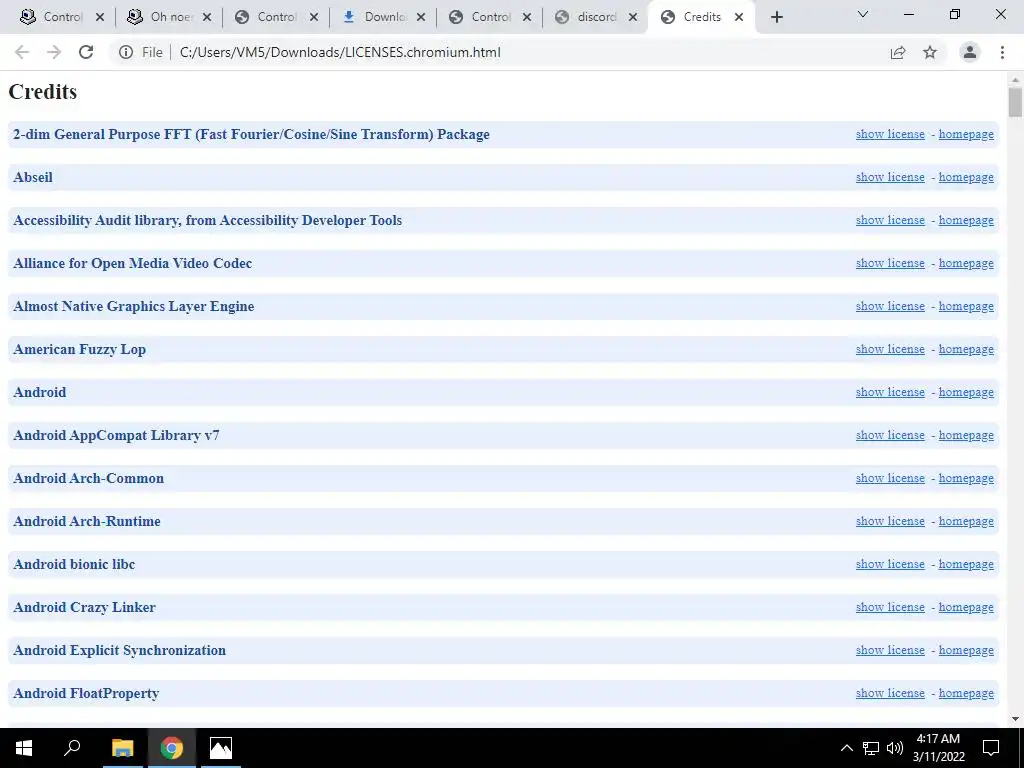Go back to the previous page

[22, 52]
